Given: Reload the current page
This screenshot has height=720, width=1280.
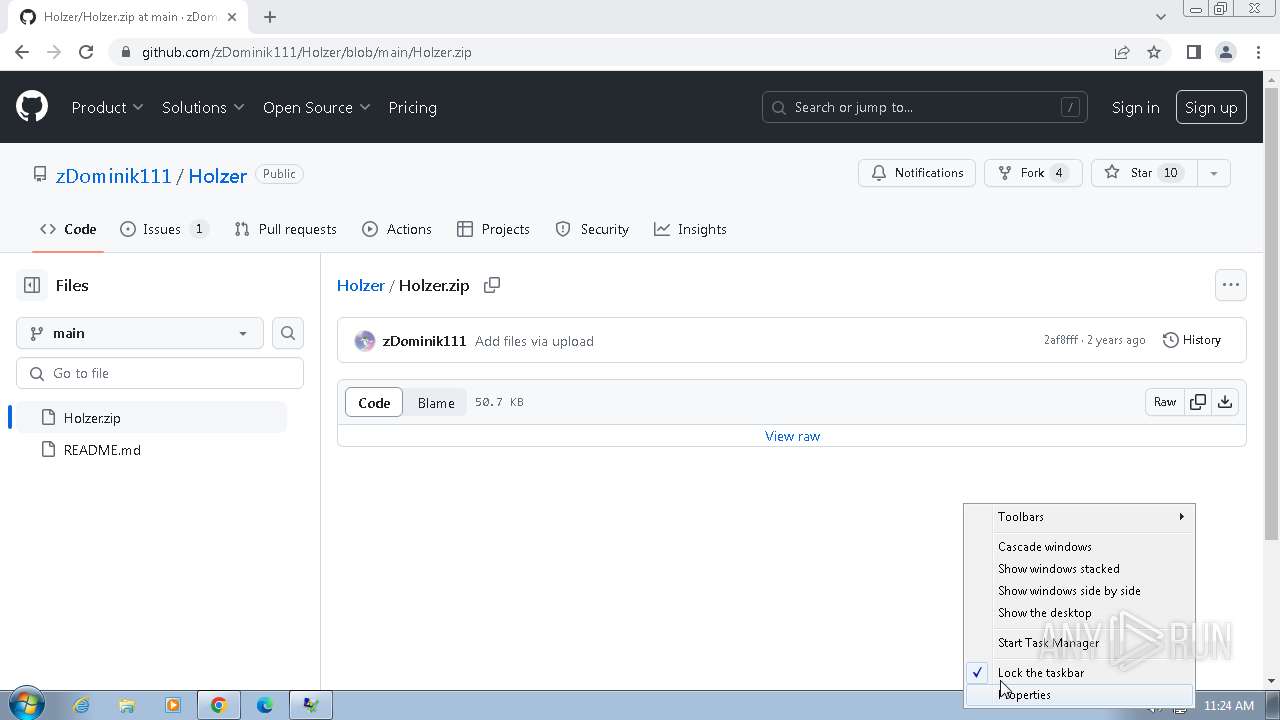Looking at the screenshot, I should pyautogui.click(x=86, y=52).
